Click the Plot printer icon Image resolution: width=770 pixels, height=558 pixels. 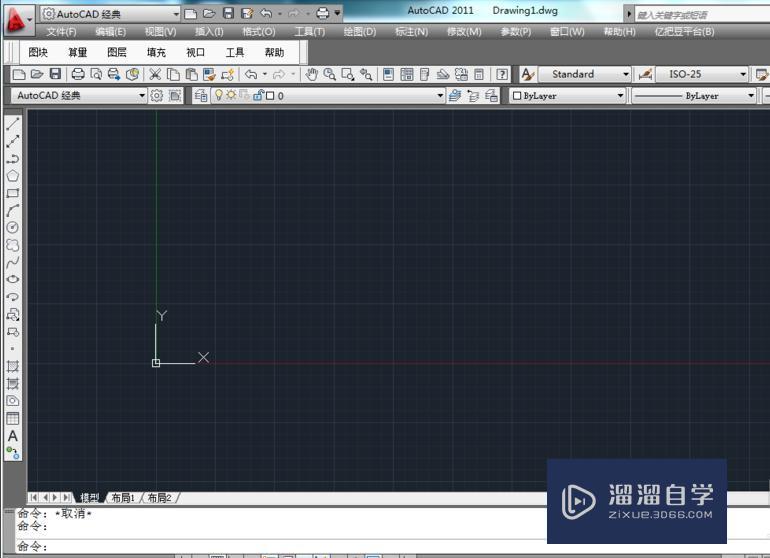click(78, 74)
